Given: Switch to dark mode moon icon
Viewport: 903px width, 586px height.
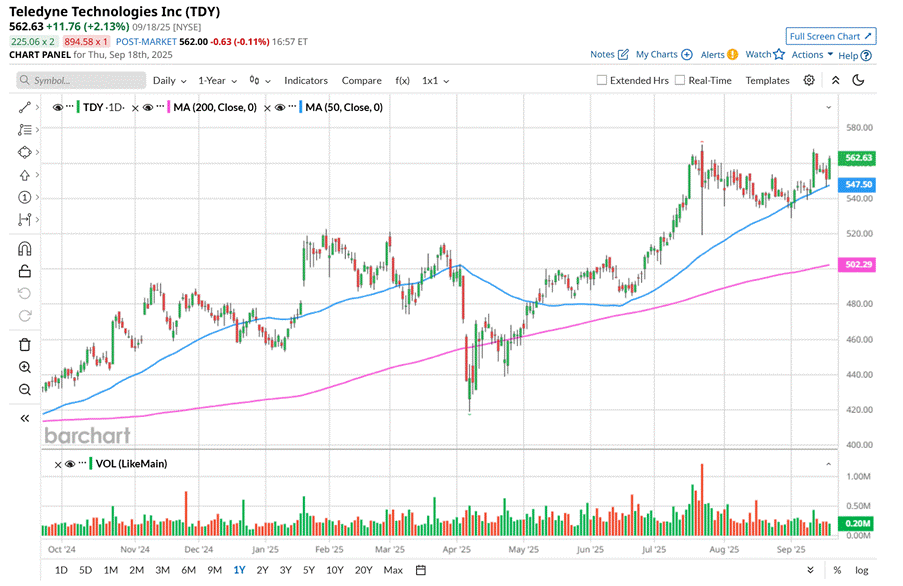Looking at the screenshot, I should pos(858,80).
